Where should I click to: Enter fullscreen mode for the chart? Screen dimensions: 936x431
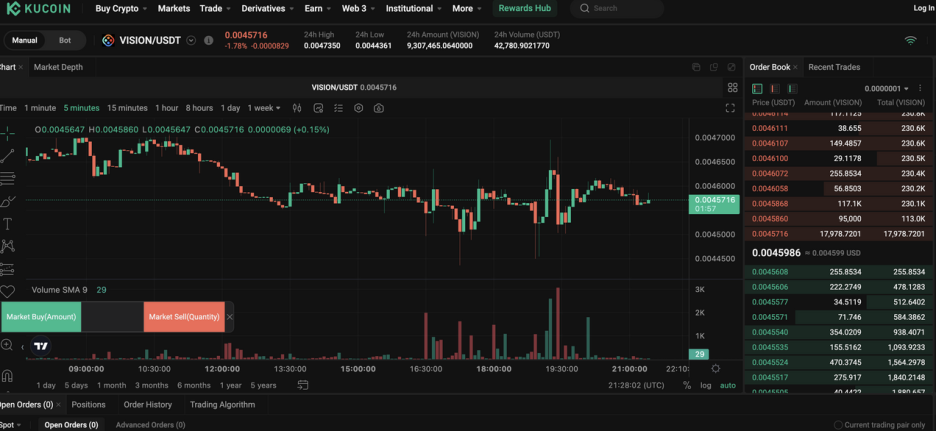tap(729, 108)
